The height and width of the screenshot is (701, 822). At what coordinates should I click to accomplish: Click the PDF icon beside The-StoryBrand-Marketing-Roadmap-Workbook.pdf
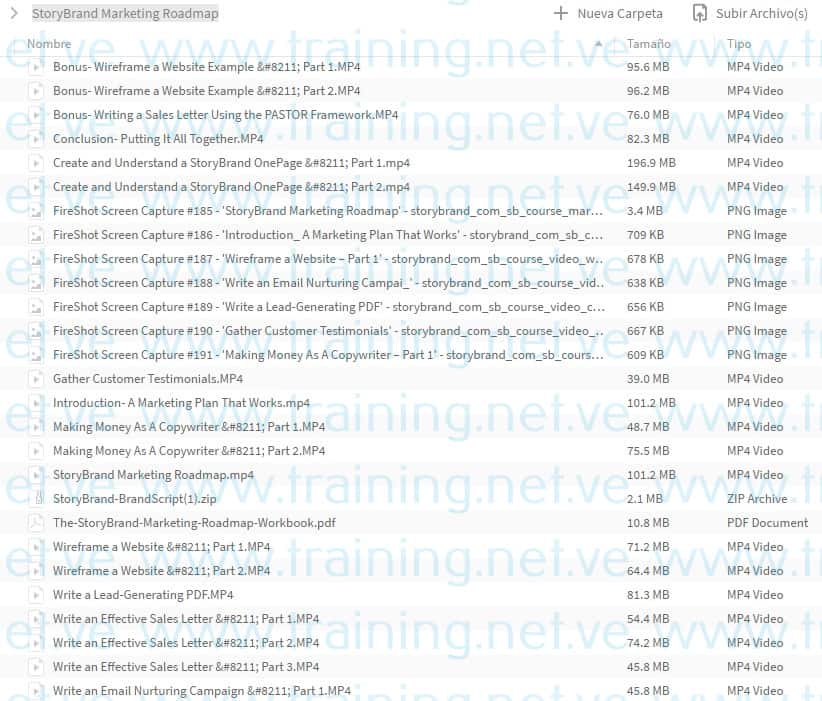(x=38, y=522)
